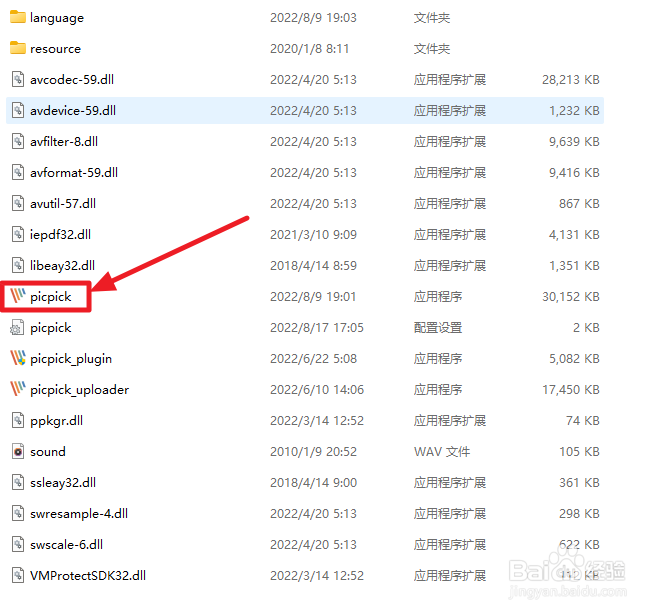This screenshot has width=664, height=615.
Task: Click the date 2022/6/10 14:06
Action: click(317, 389)
